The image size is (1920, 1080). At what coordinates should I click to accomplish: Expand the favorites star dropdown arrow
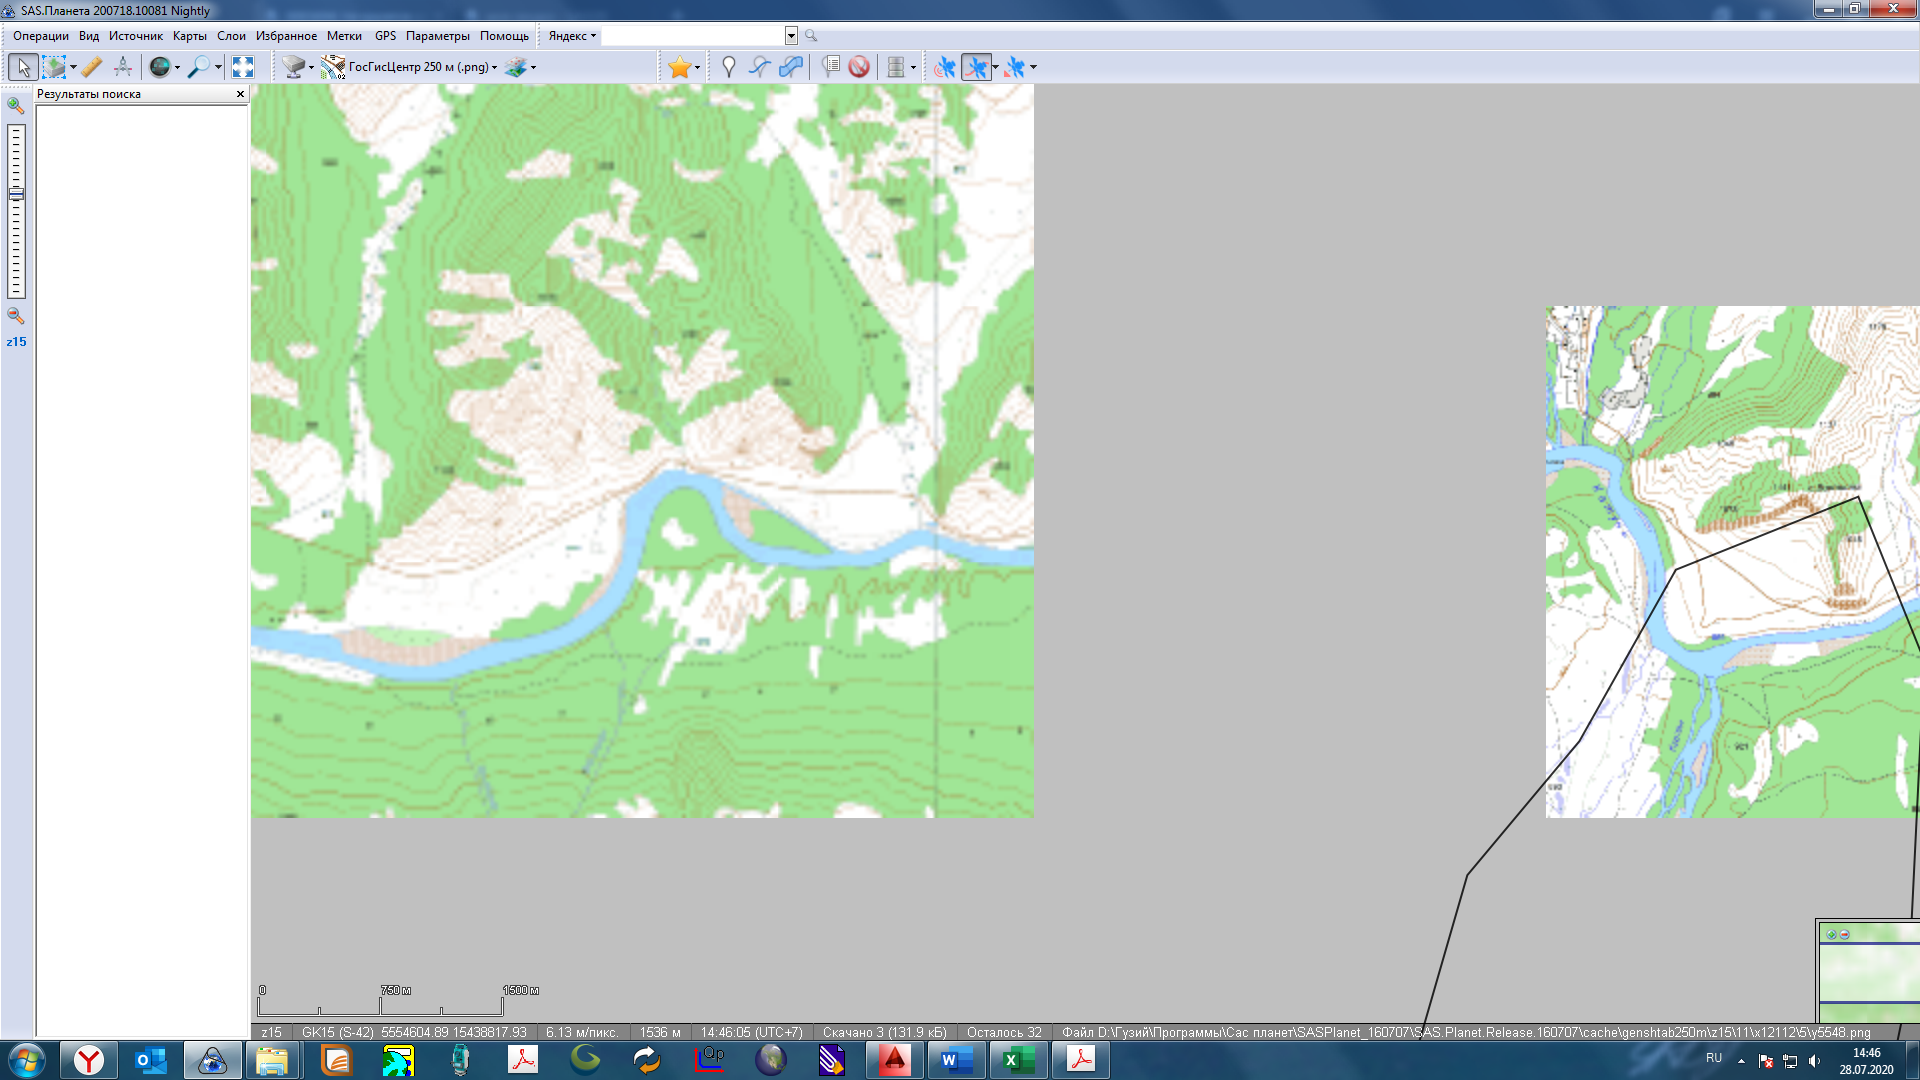coord(697,67)
